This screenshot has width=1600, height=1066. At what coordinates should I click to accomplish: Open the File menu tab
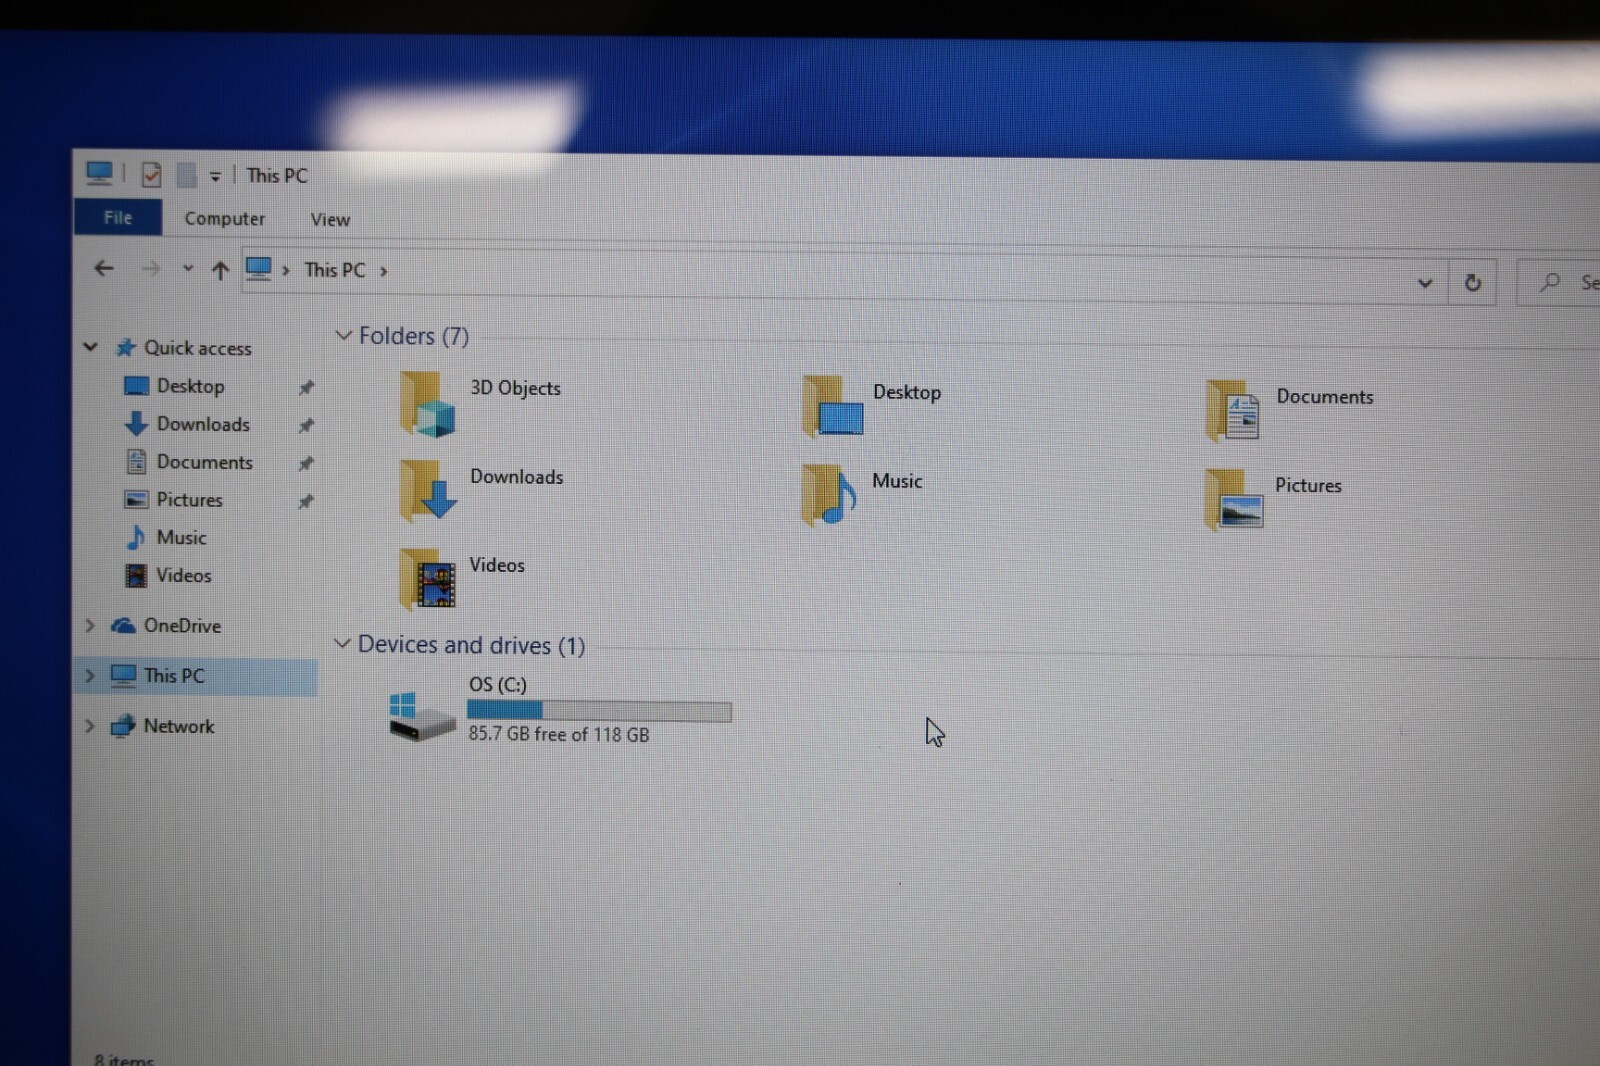coord(118,217)
